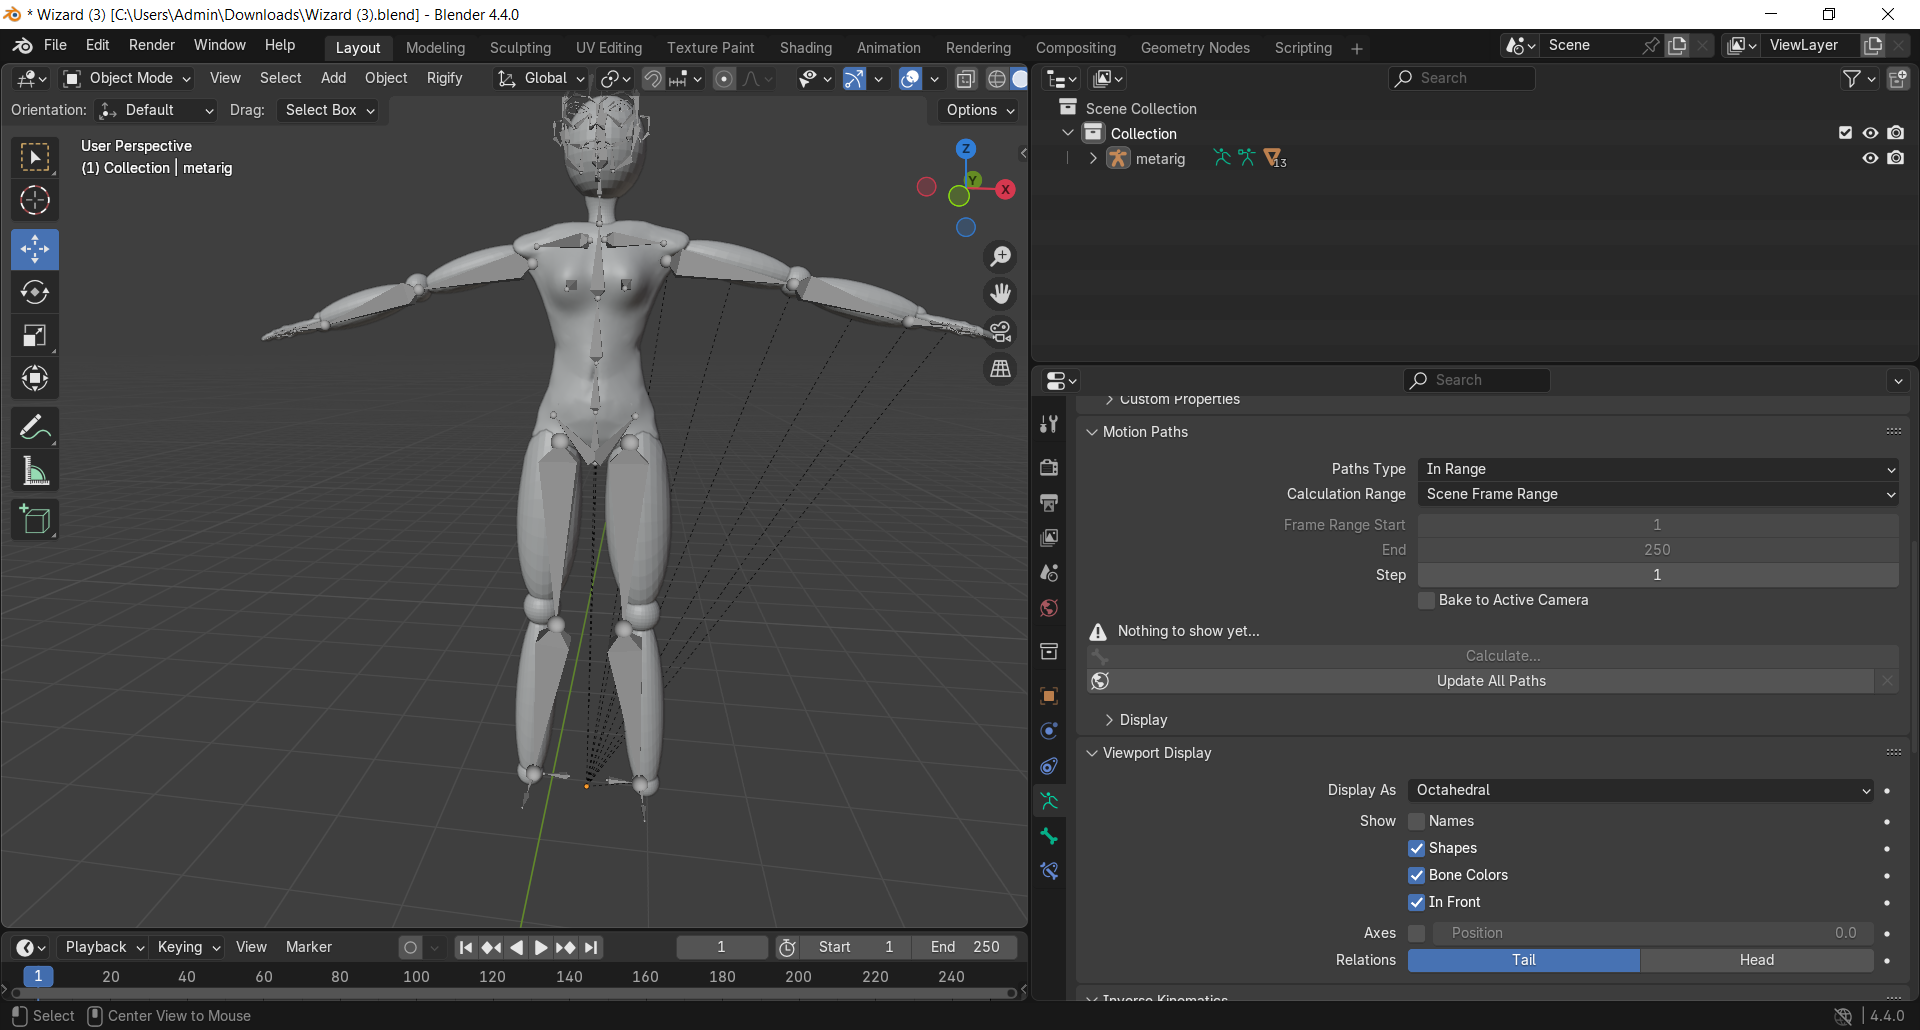Toggle the camera view icon

(1000, 331)
